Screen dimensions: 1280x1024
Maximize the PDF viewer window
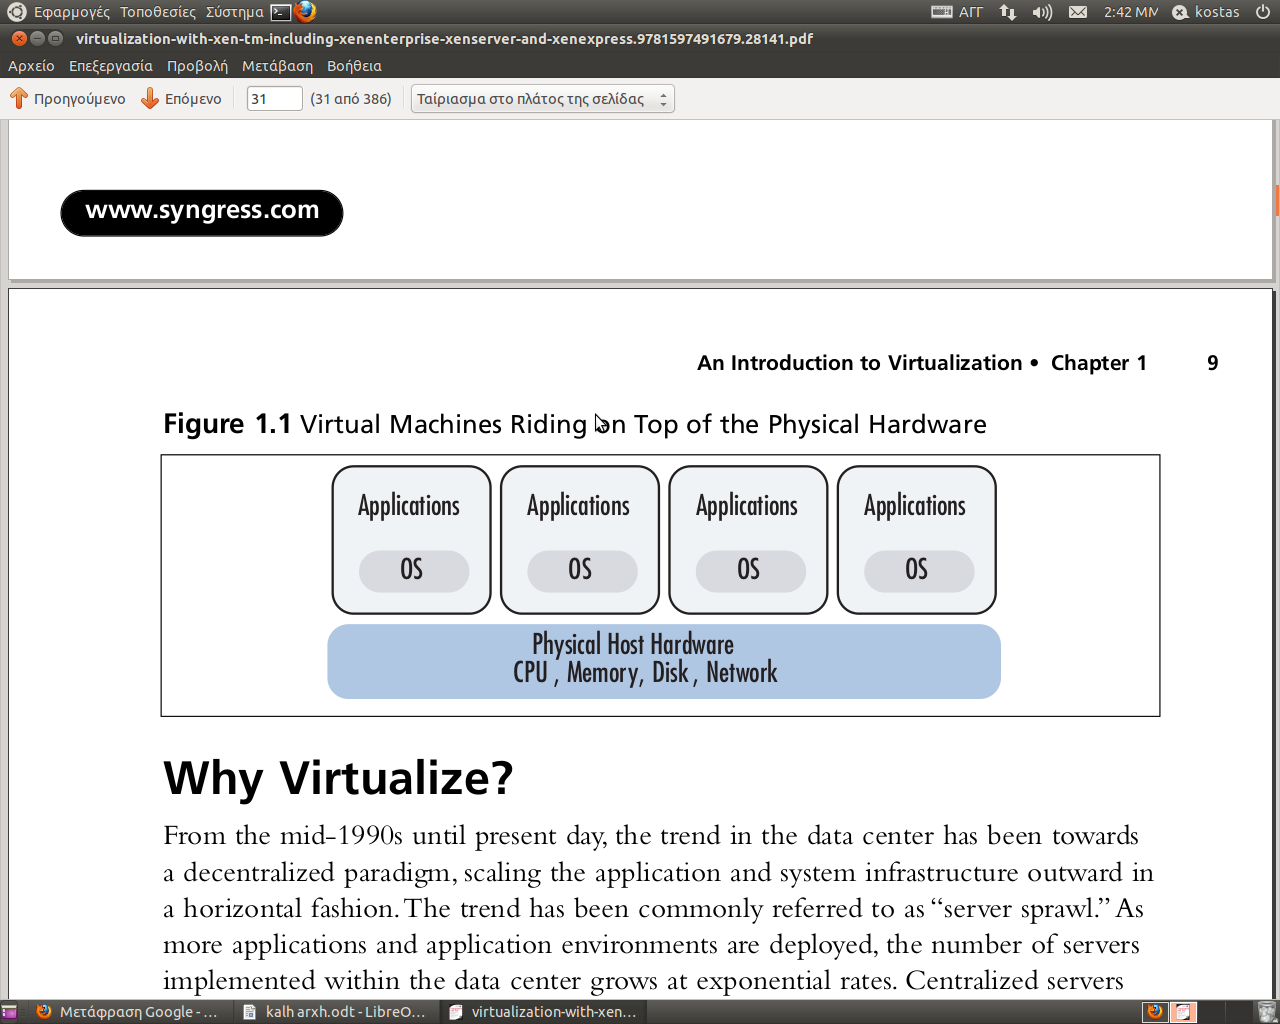point(55,38)
